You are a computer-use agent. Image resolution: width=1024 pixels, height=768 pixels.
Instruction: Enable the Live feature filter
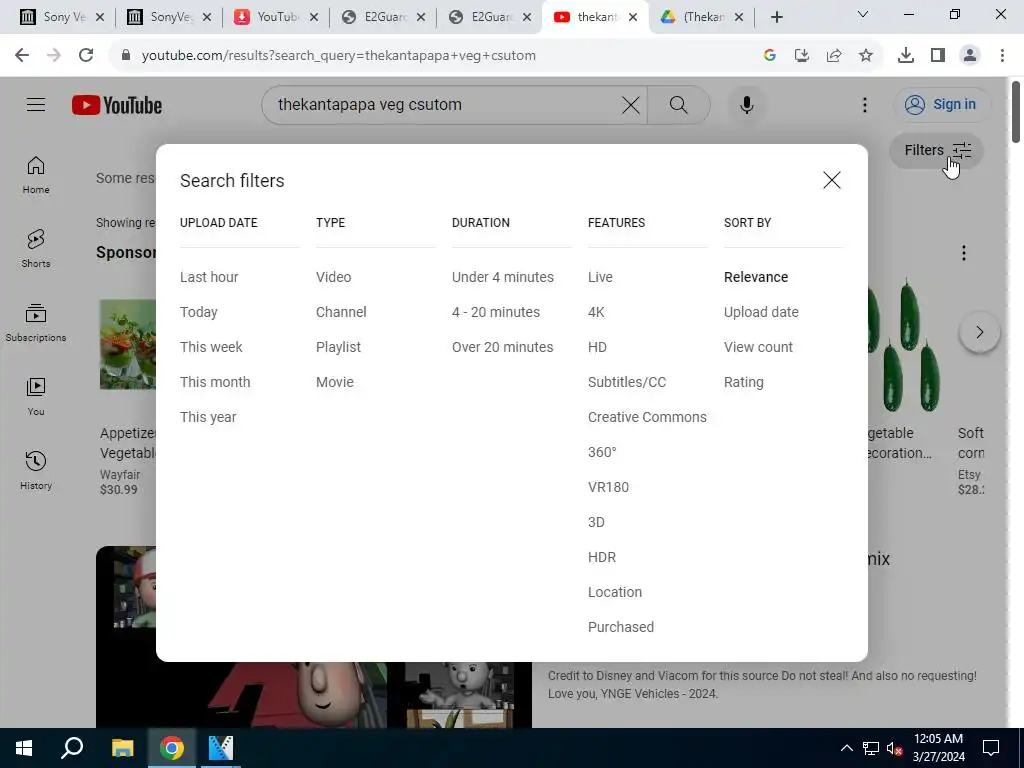click(x=600, y=277)
